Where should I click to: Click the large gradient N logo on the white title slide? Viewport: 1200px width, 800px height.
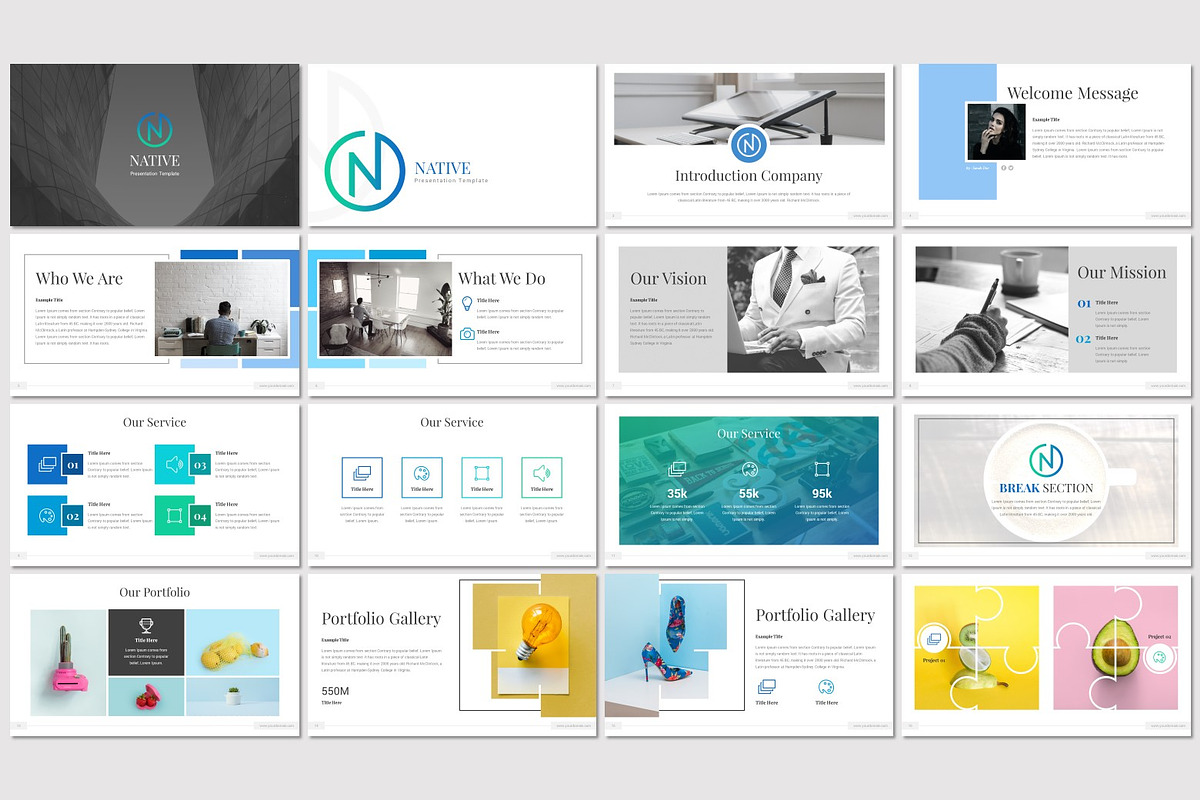[364, 169]
